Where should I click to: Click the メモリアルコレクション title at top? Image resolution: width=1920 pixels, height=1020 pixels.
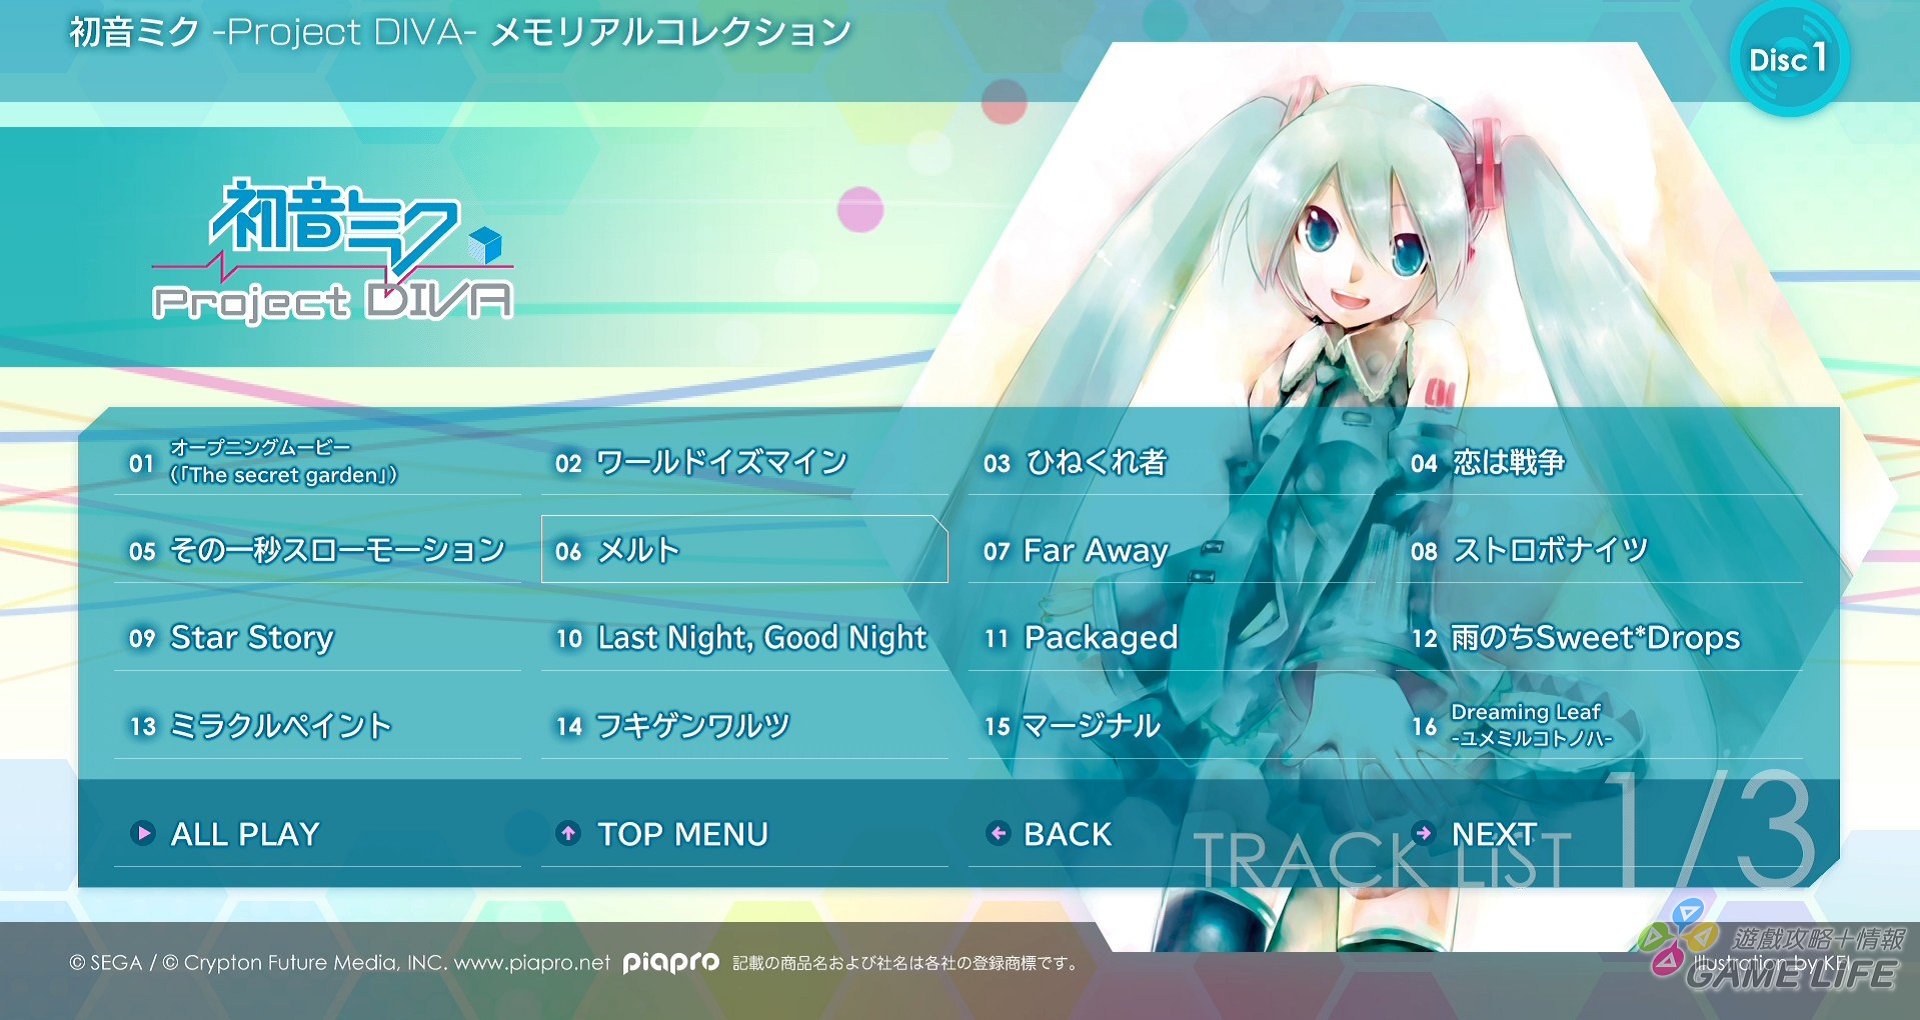671,32
